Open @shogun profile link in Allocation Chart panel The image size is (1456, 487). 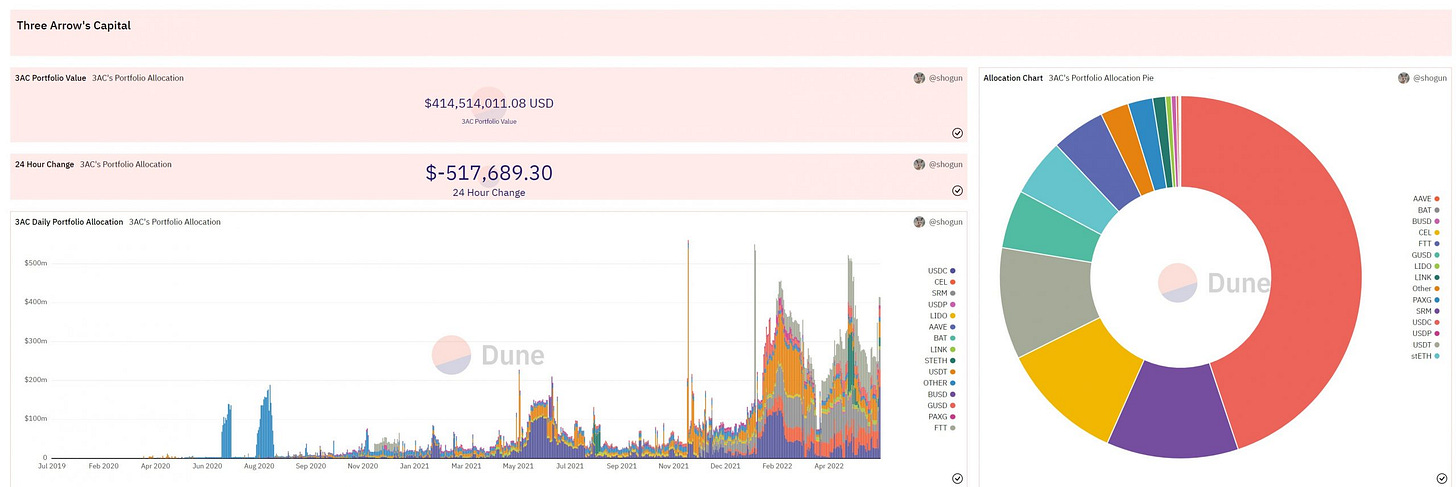click(1430, 78)
